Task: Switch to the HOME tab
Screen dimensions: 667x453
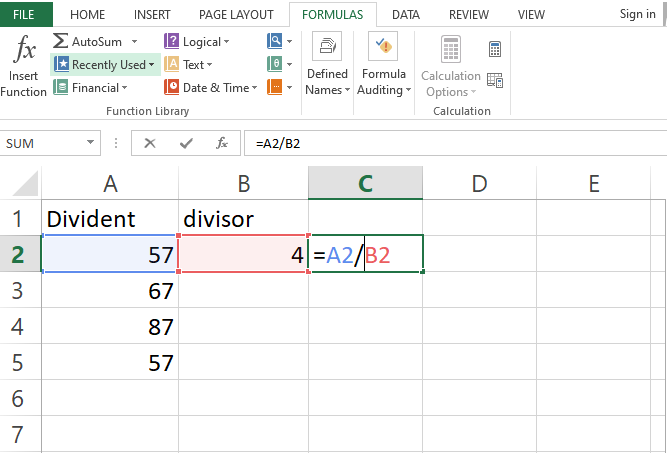Action: tap(88, 15)
